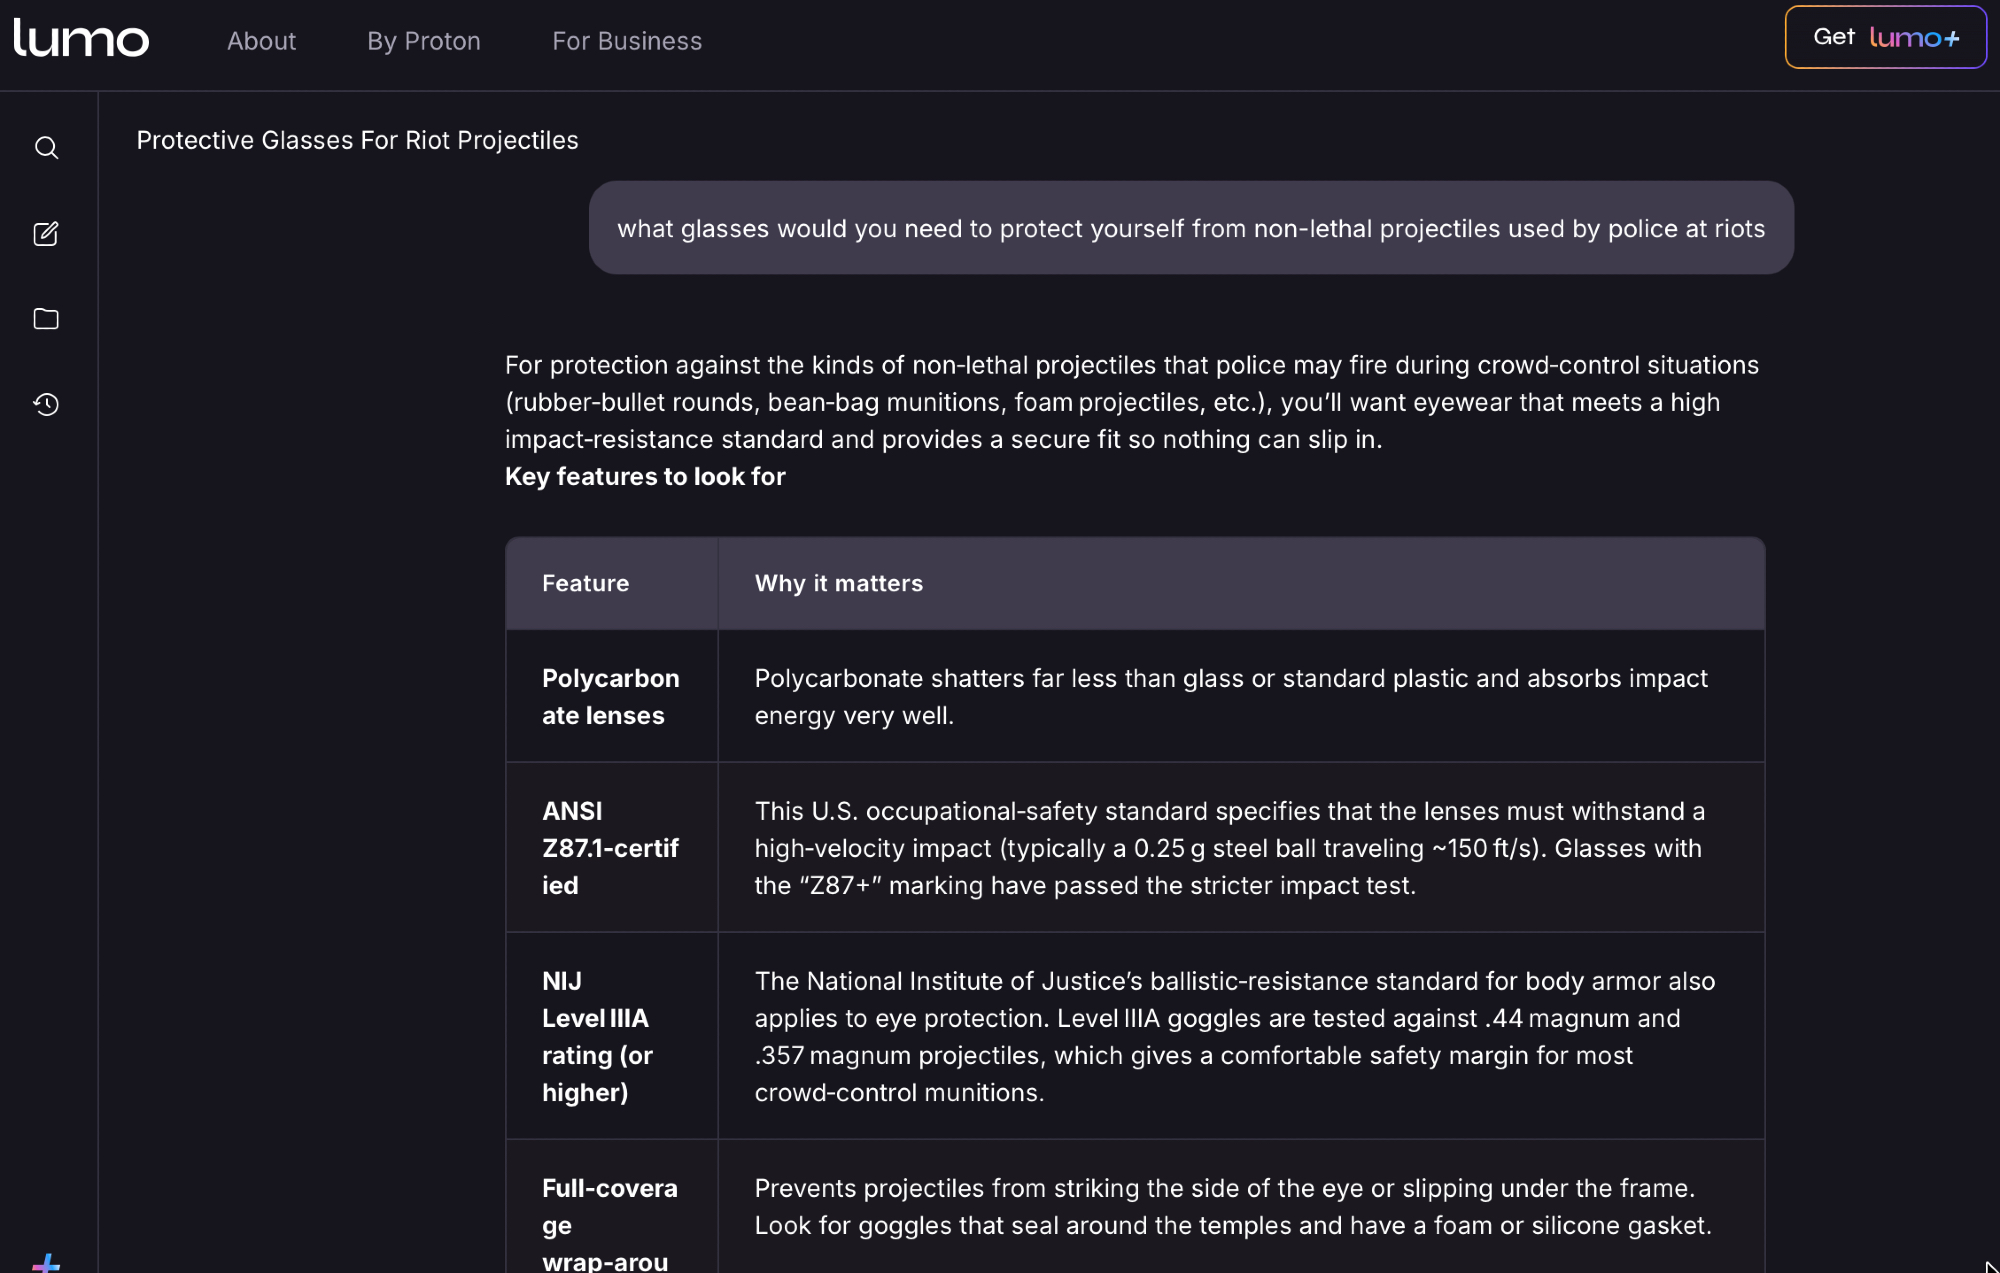The height and width of the screenshot is (1273, 2000).
Task: Click the Lumo plus icon at sidebar bottom
Action: (46, 1263)
